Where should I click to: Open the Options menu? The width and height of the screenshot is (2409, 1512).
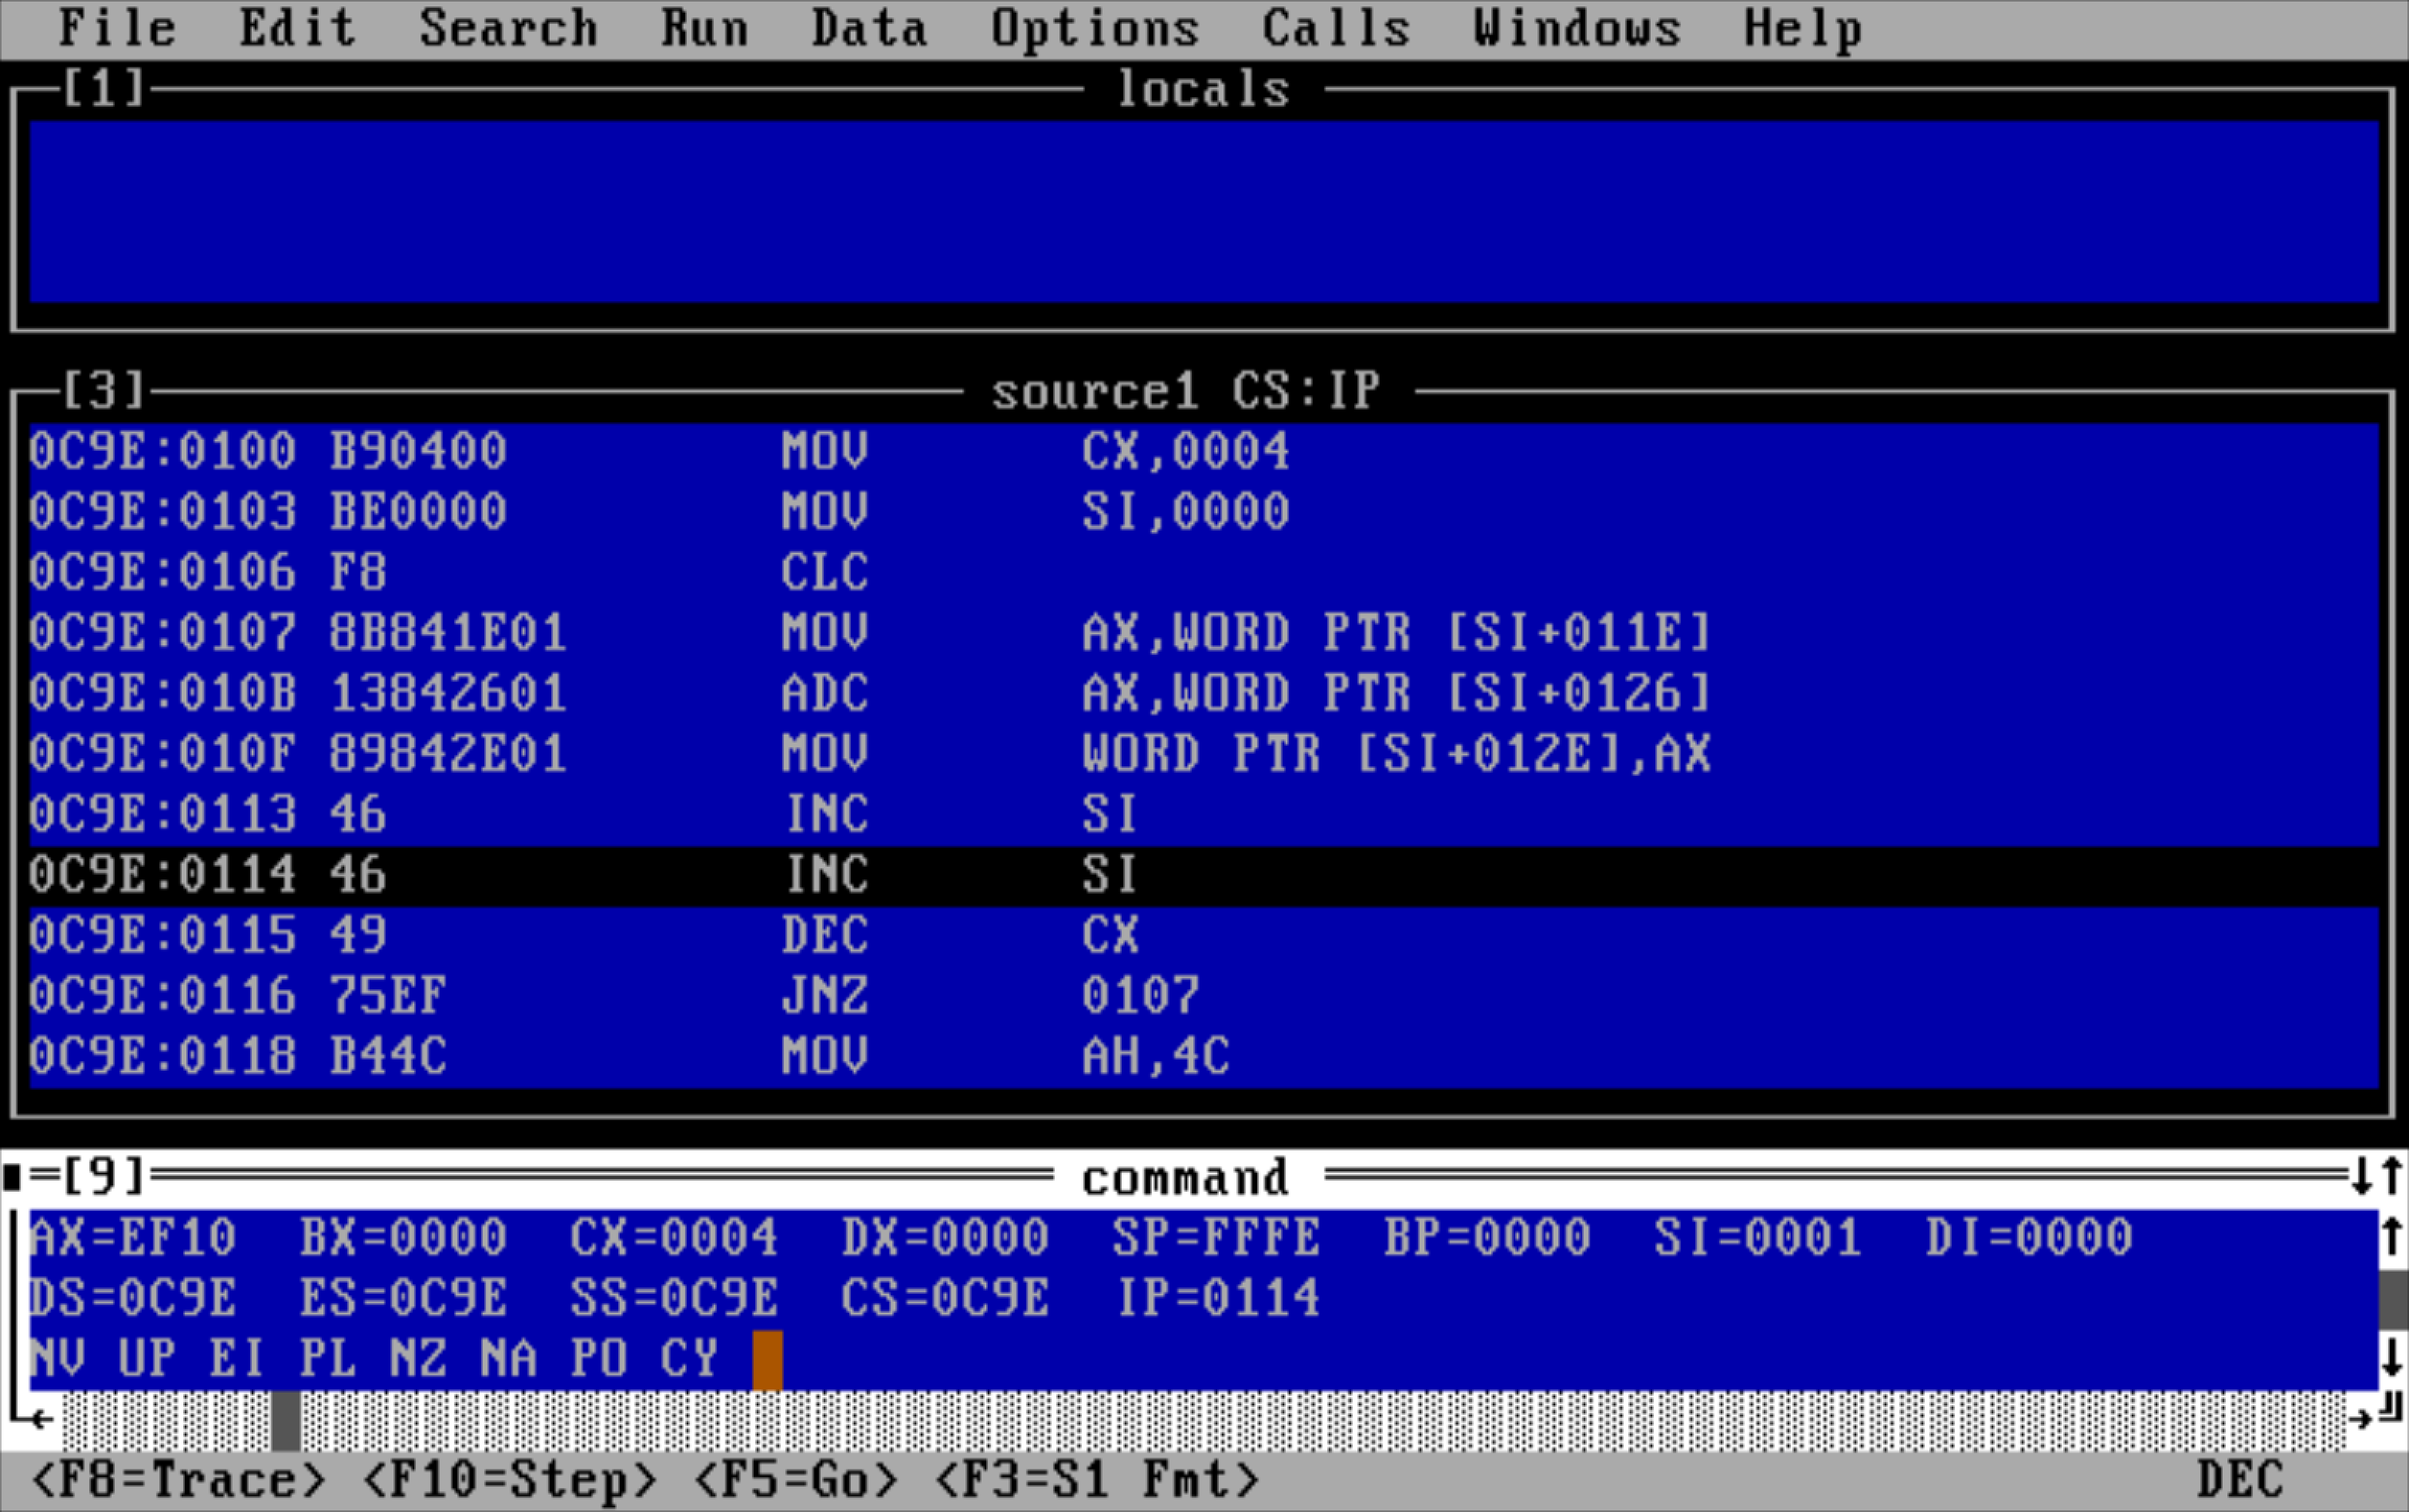click(x=1095, y=28)
